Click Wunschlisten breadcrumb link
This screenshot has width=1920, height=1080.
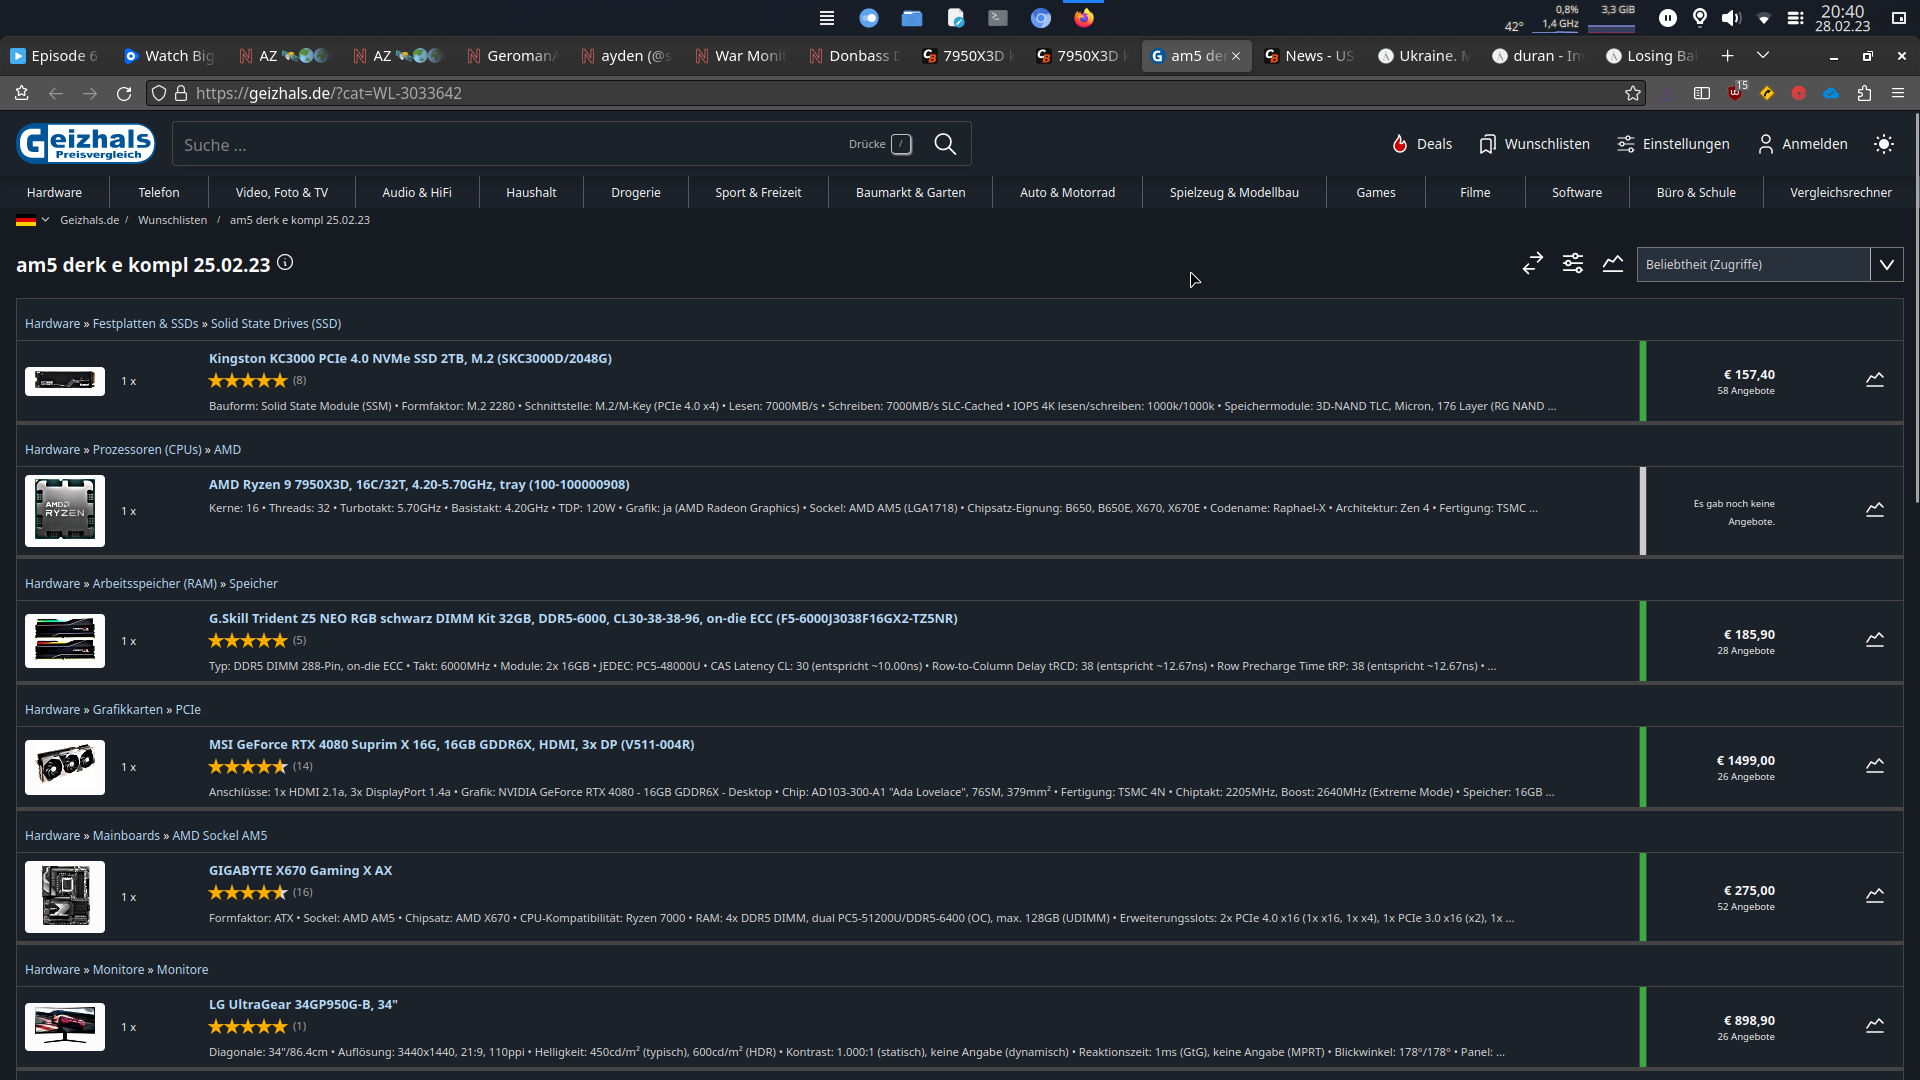[172, 220]
